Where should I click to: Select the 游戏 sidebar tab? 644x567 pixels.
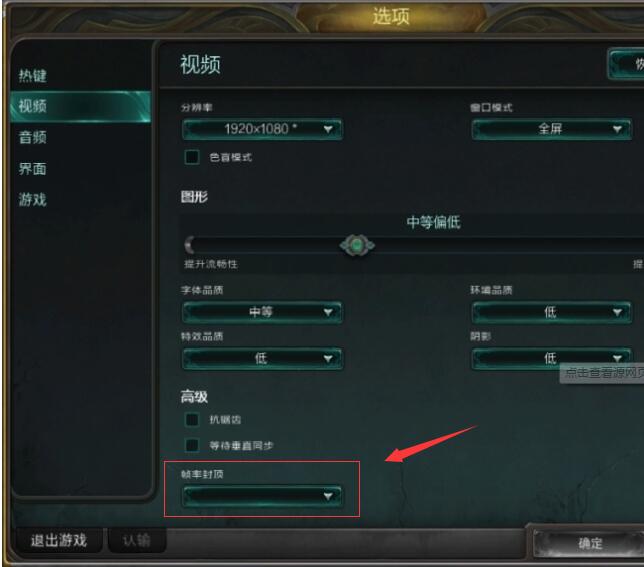tap(33, 200)
